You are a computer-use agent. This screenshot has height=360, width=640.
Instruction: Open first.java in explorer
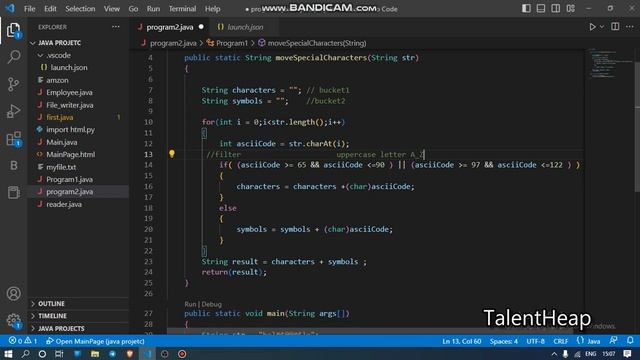pyautogui.click(x=60, y=117)
